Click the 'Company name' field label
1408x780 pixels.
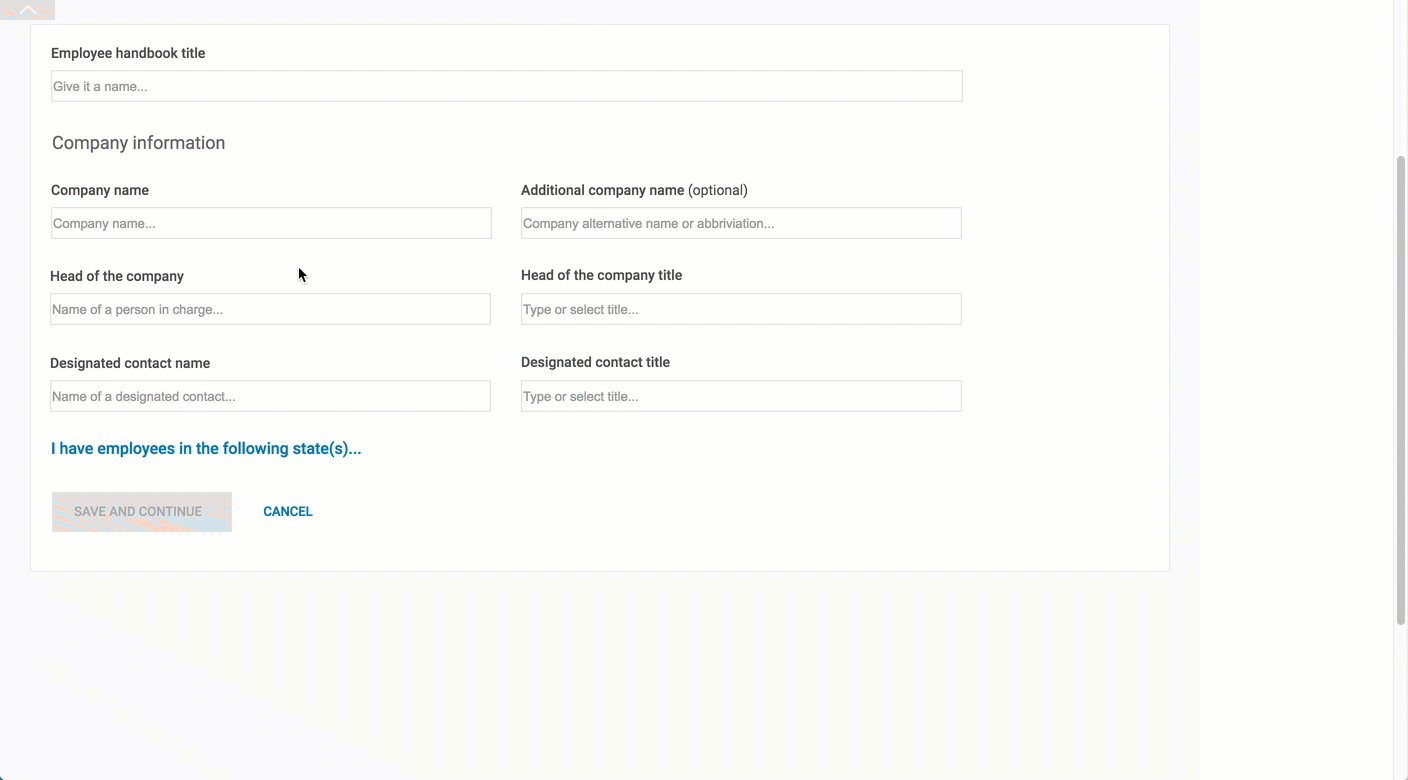[x=100, y=190]
